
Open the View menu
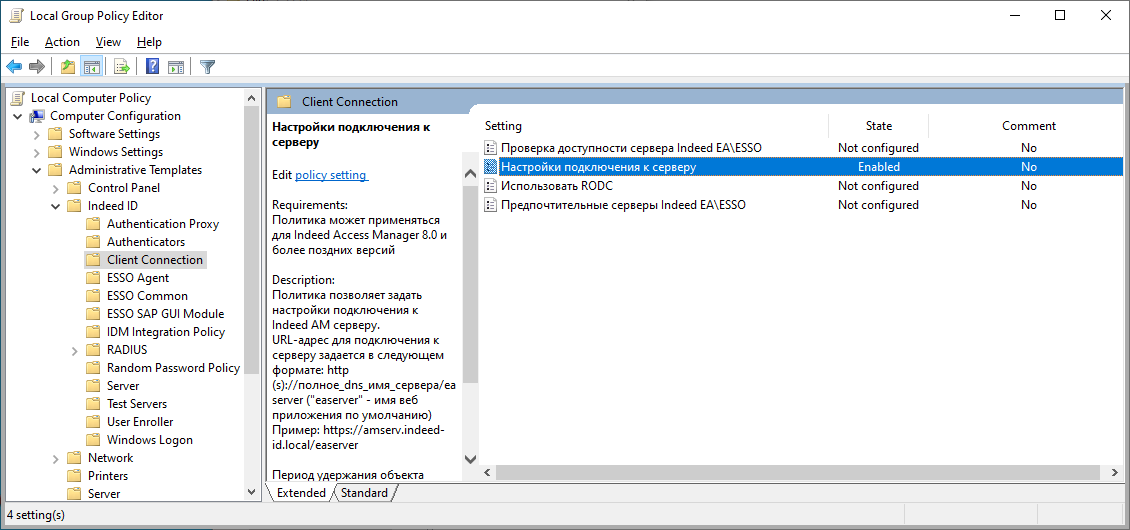[x=108, y=42]
